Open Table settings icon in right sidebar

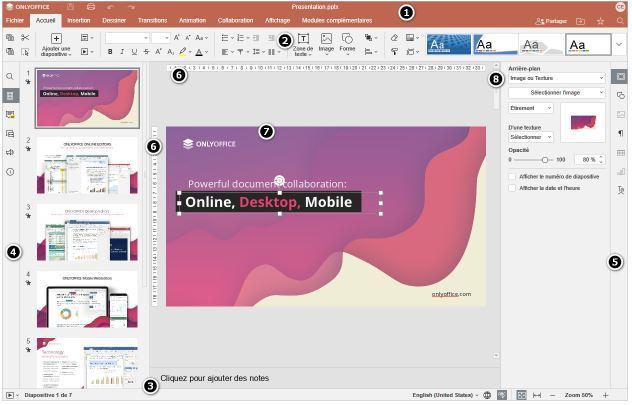621,153
